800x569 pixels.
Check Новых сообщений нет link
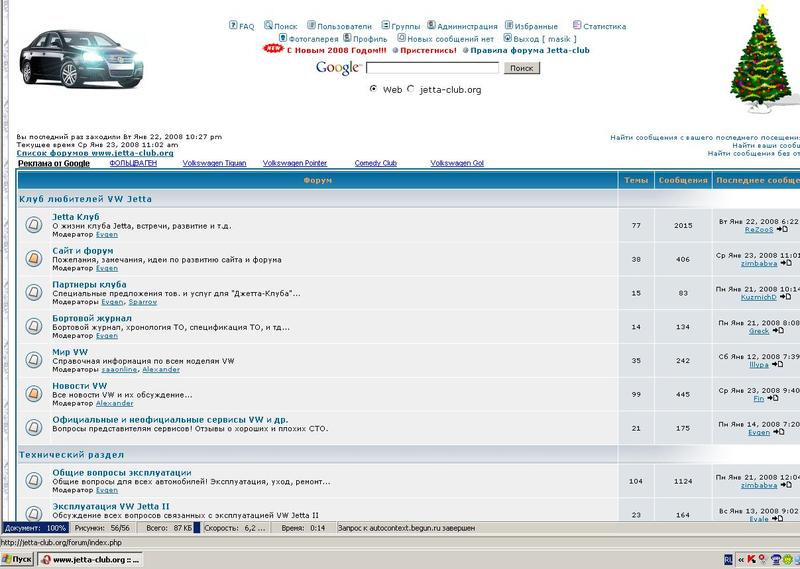click(450, 39)
